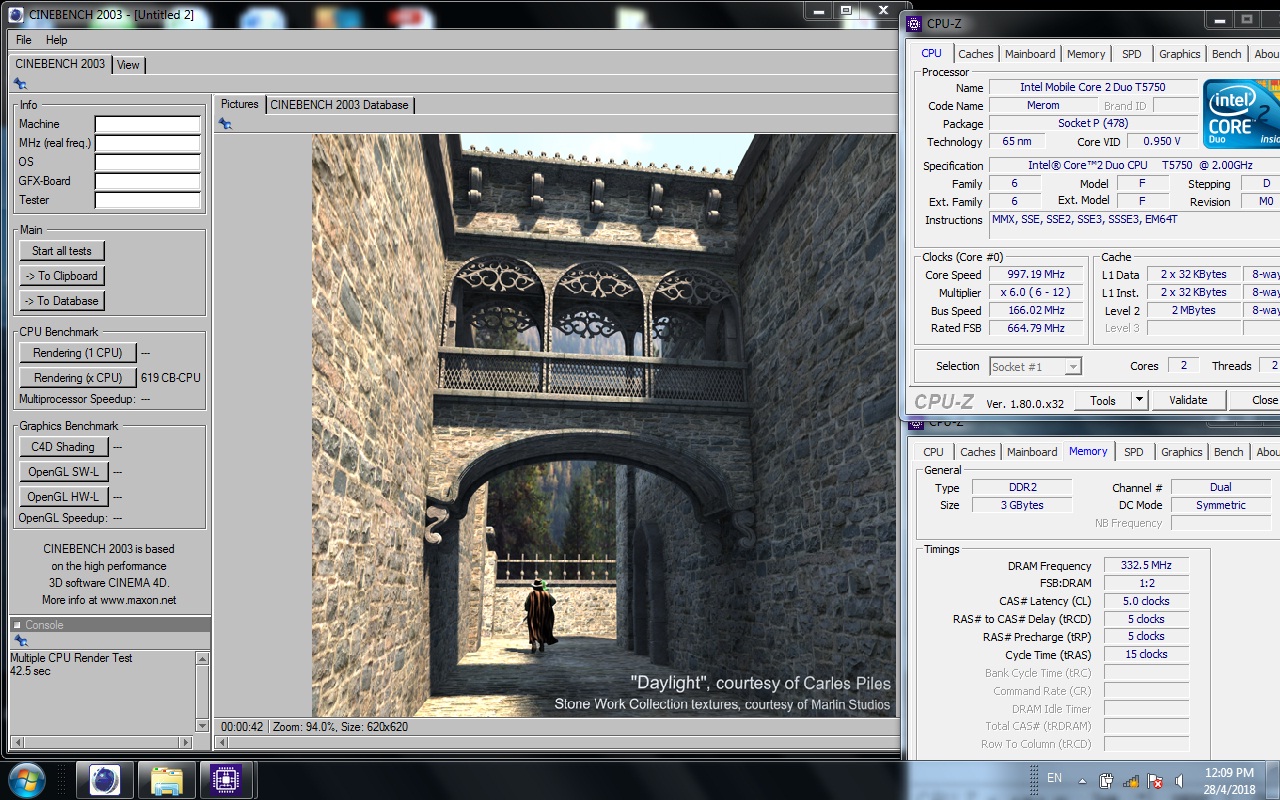Open SPD tab in top CPU-Z window

1131,54
